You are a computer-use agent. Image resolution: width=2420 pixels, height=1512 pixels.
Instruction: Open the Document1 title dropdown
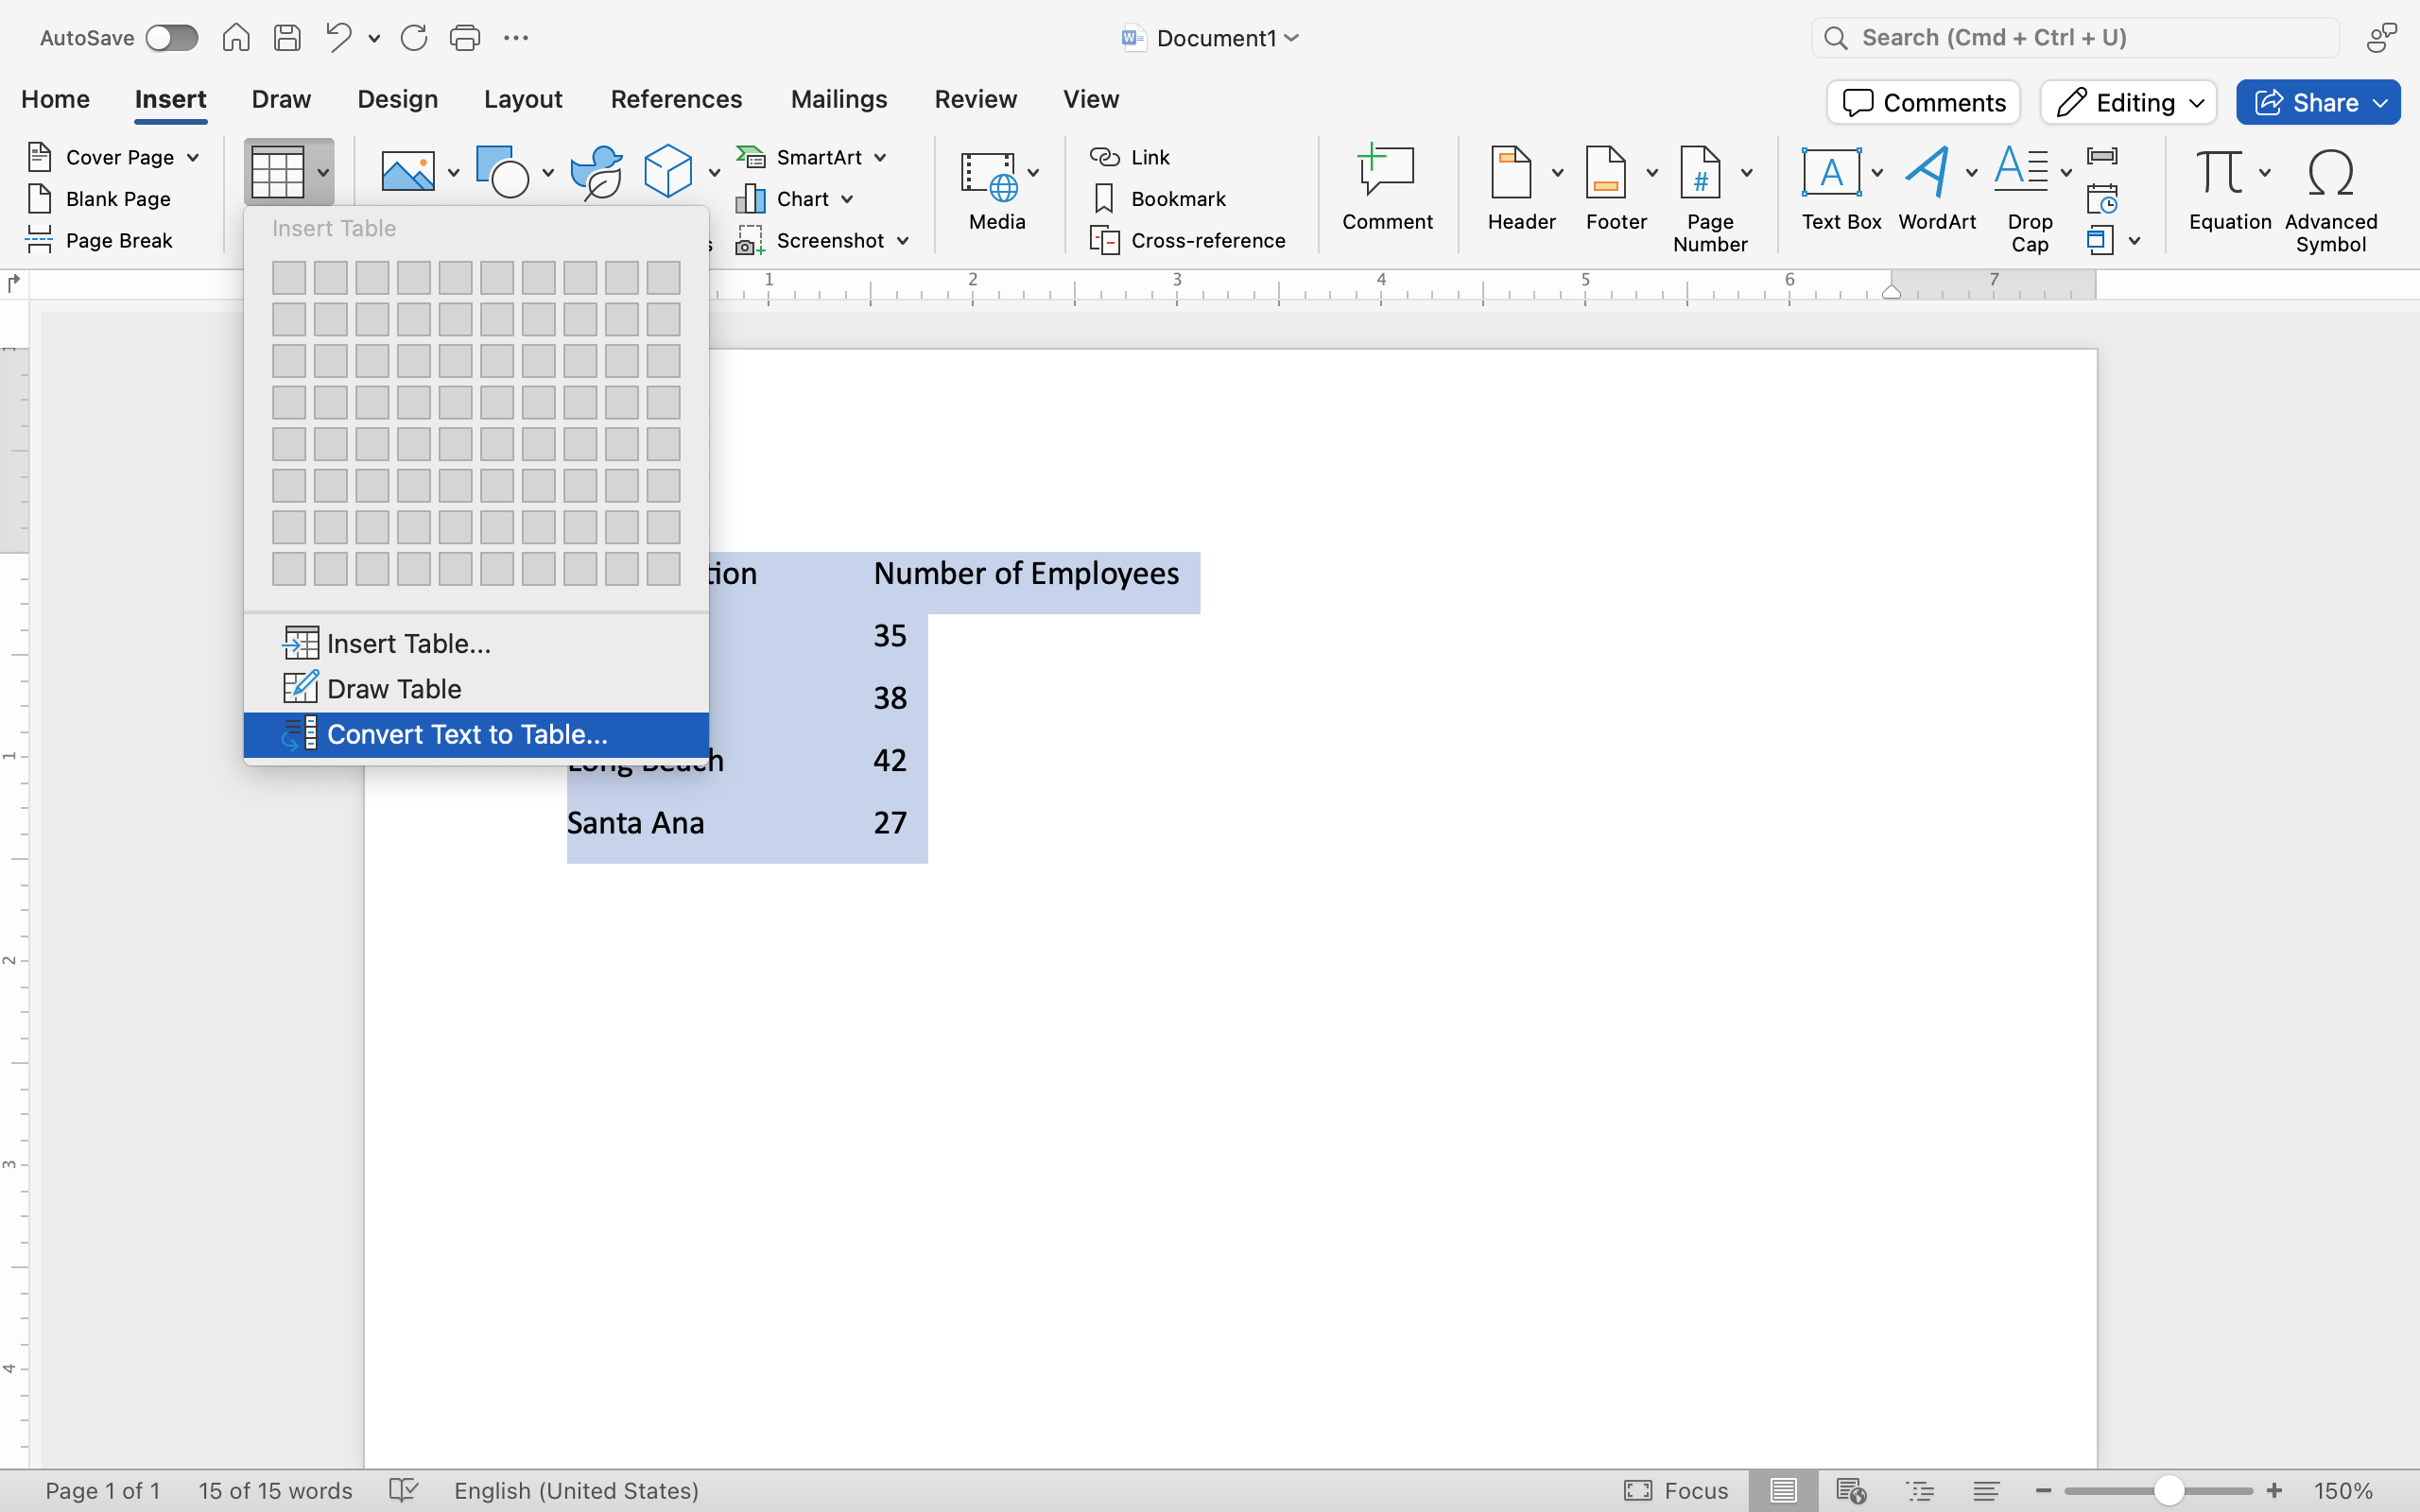[x=1291, y=38]
